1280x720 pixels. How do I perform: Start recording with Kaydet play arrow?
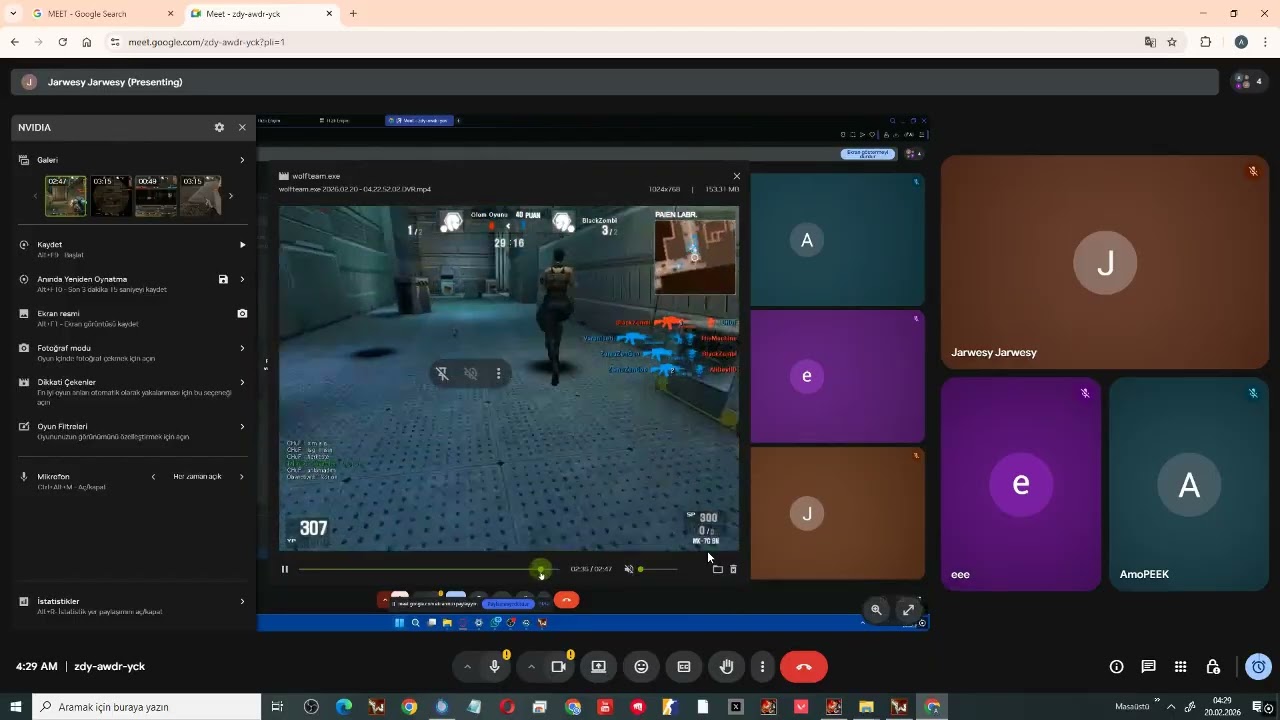pos(242,245)
